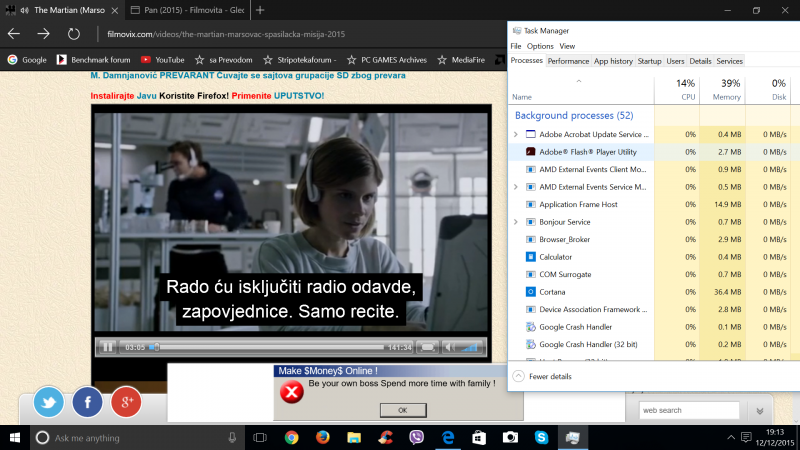The image size is (800, 450).
Task: Sort processes by Memory column
Action: click(x=722, y=89)
